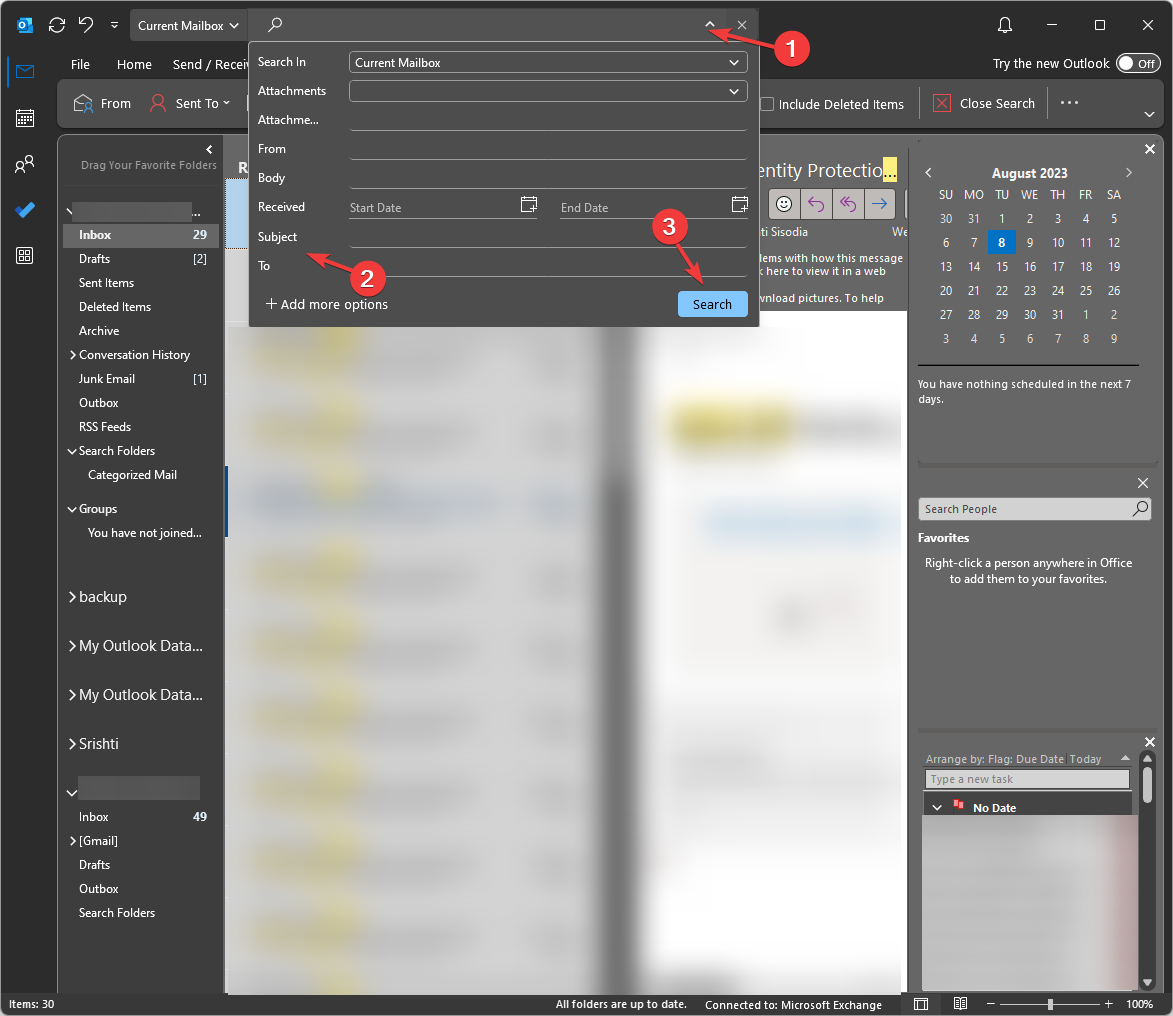This screenshot has width=1173, height=1016.
Task: Close the Tasks peek pane
Action: (x=1150, y=742)
